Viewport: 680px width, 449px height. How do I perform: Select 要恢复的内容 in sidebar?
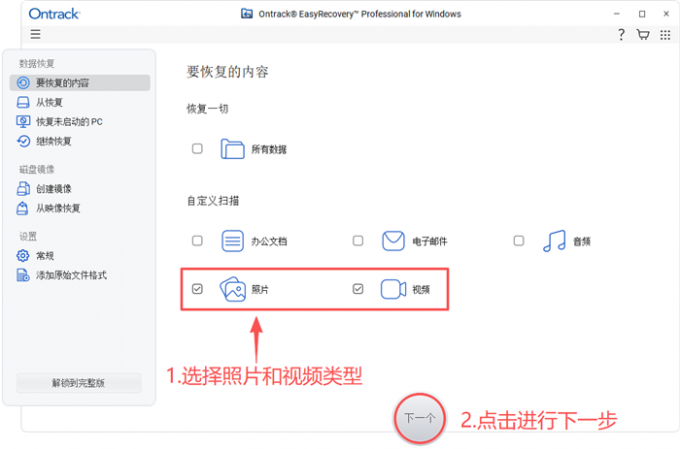(80, 83)
